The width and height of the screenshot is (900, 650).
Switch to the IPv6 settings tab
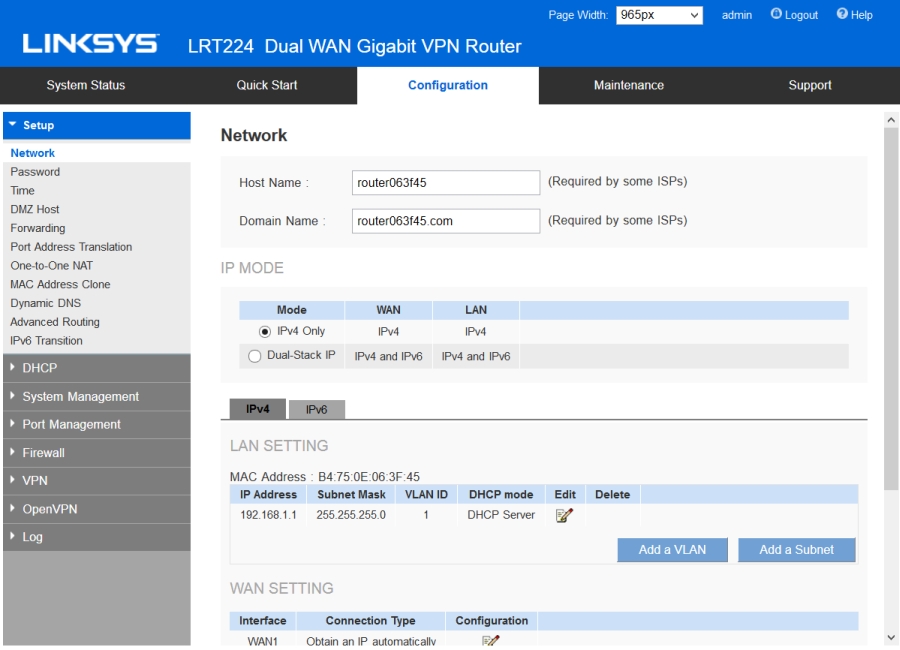(x=317, y=409)
